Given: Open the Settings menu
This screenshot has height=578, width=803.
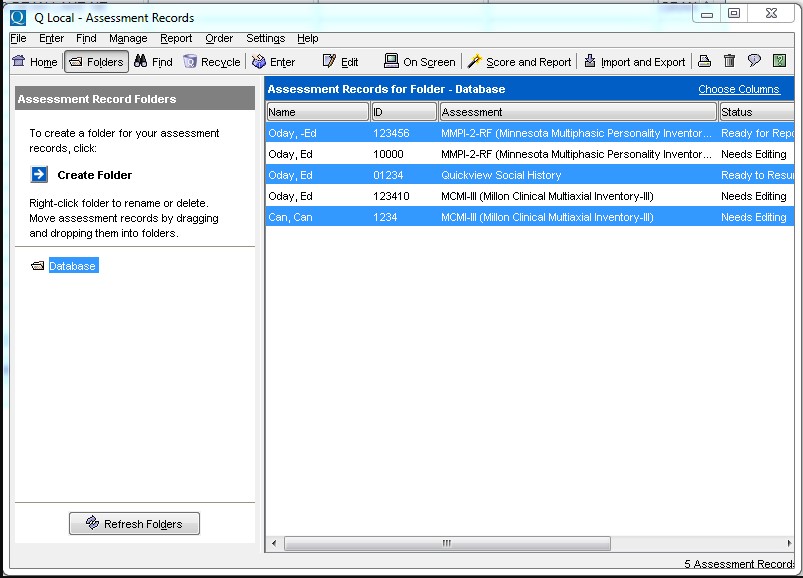Looking at the screenshot, I should click(265, 38).
